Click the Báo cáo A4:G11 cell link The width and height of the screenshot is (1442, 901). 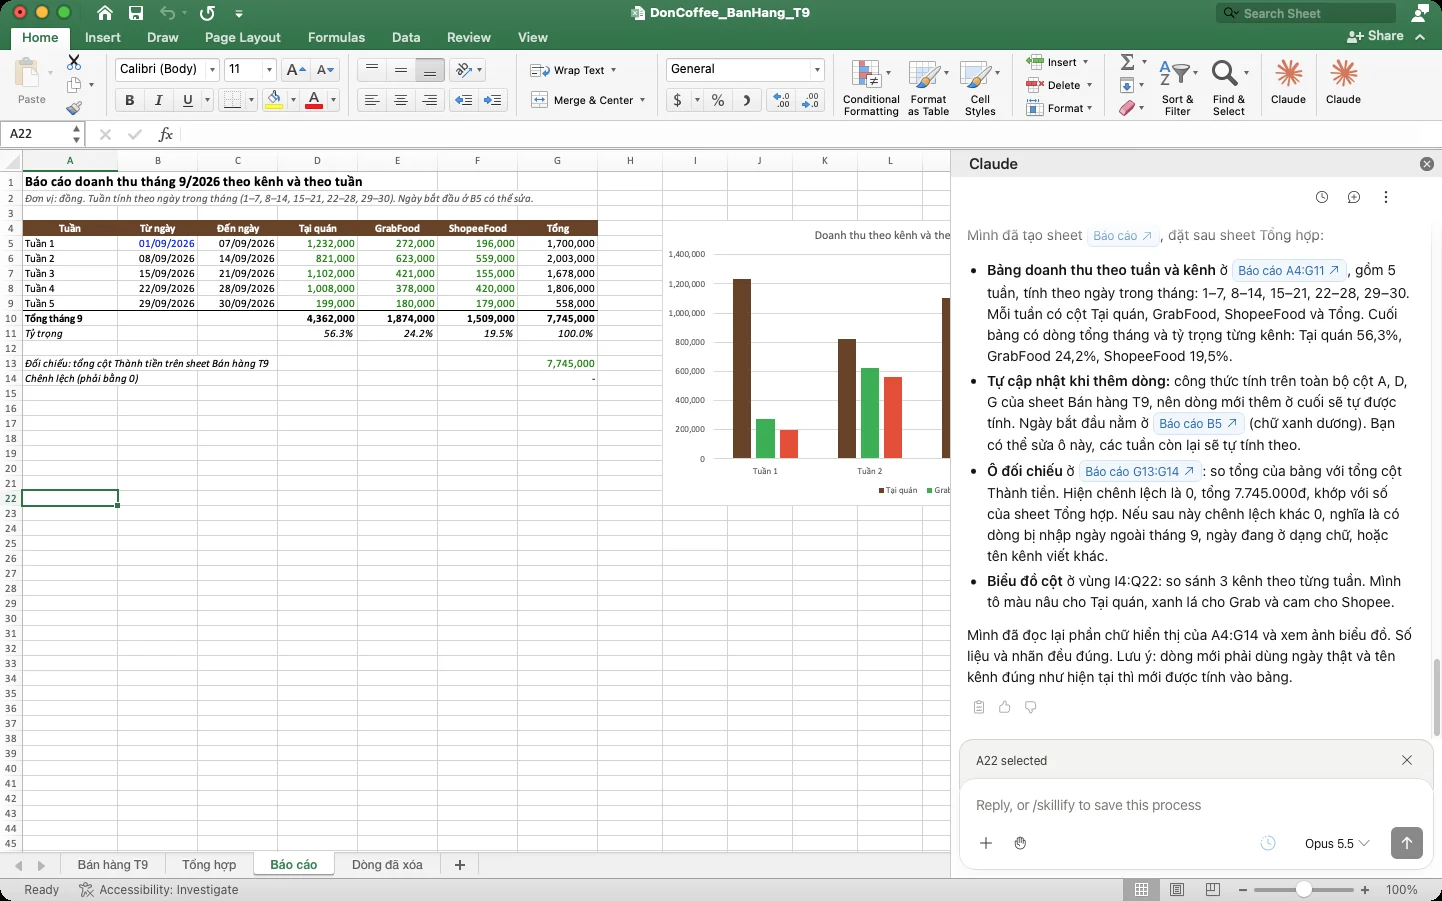1288,270
